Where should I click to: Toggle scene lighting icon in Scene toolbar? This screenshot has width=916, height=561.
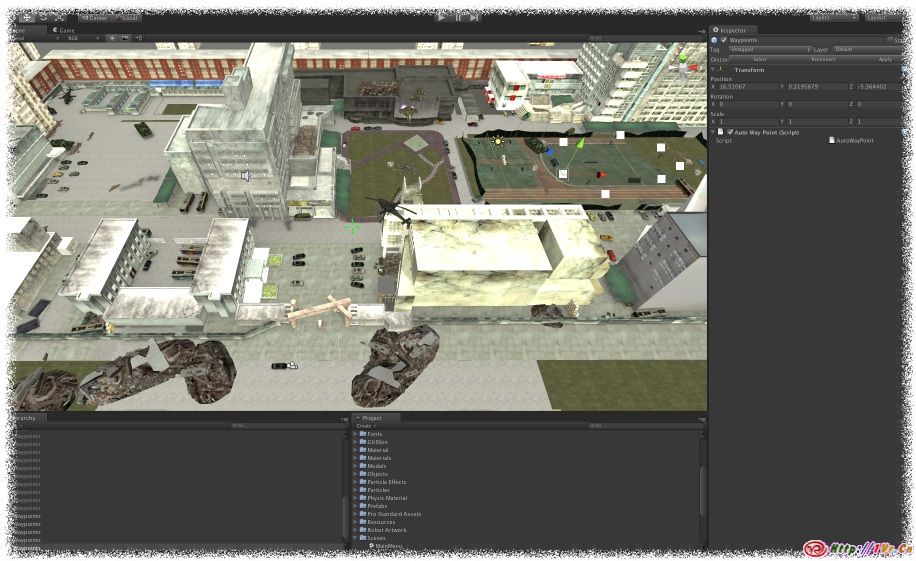click(x=111, y=38)
